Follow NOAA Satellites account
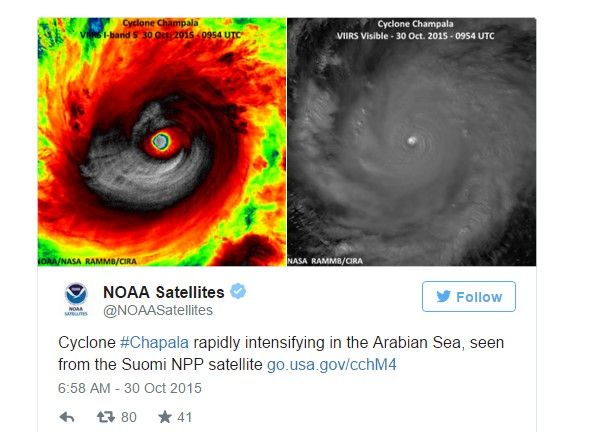Viewport: 604px width, 432px height. tap(468, 297)
